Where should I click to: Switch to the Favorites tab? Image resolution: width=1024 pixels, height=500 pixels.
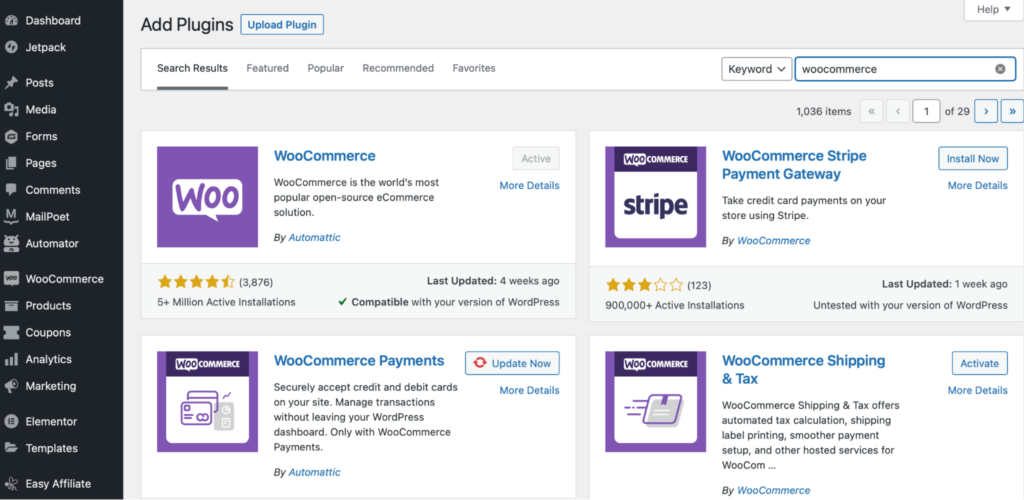tap(473, 68)
